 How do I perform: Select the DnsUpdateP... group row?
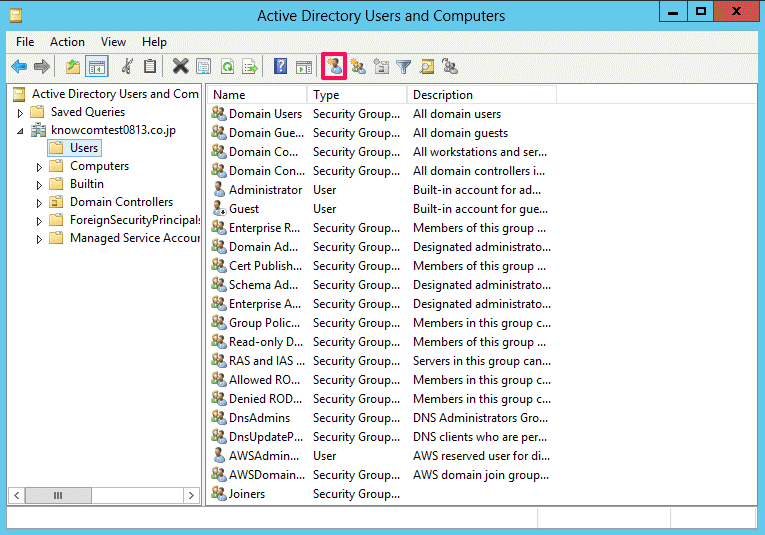point(381,437)
